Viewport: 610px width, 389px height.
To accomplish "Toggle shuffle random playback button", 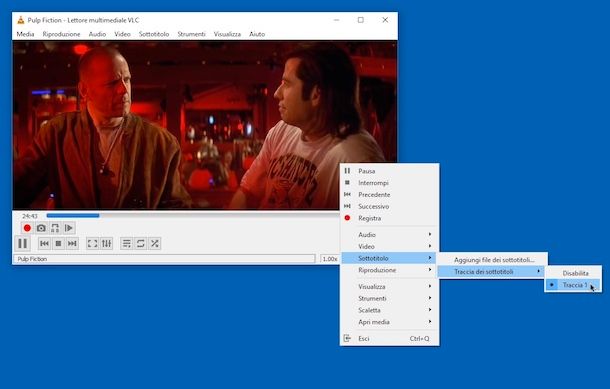I will click(154, 244).
